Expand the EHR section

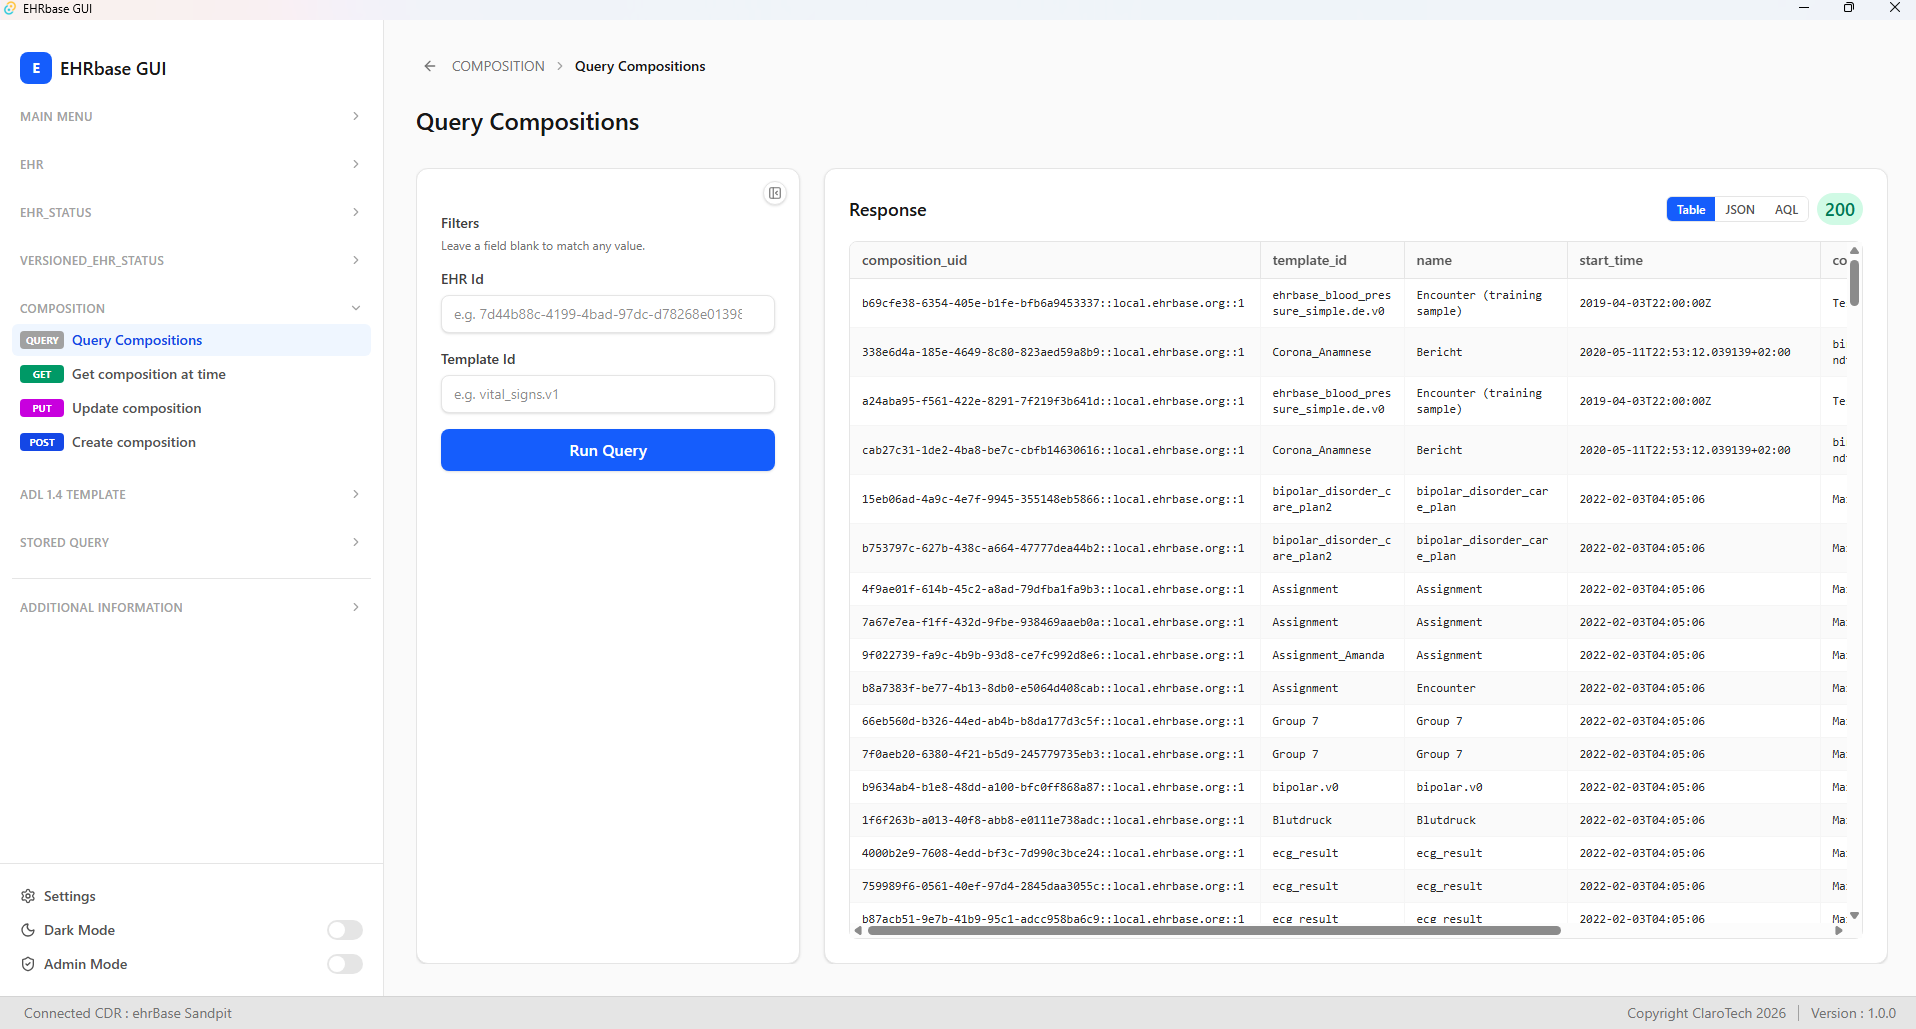point(191,164)
